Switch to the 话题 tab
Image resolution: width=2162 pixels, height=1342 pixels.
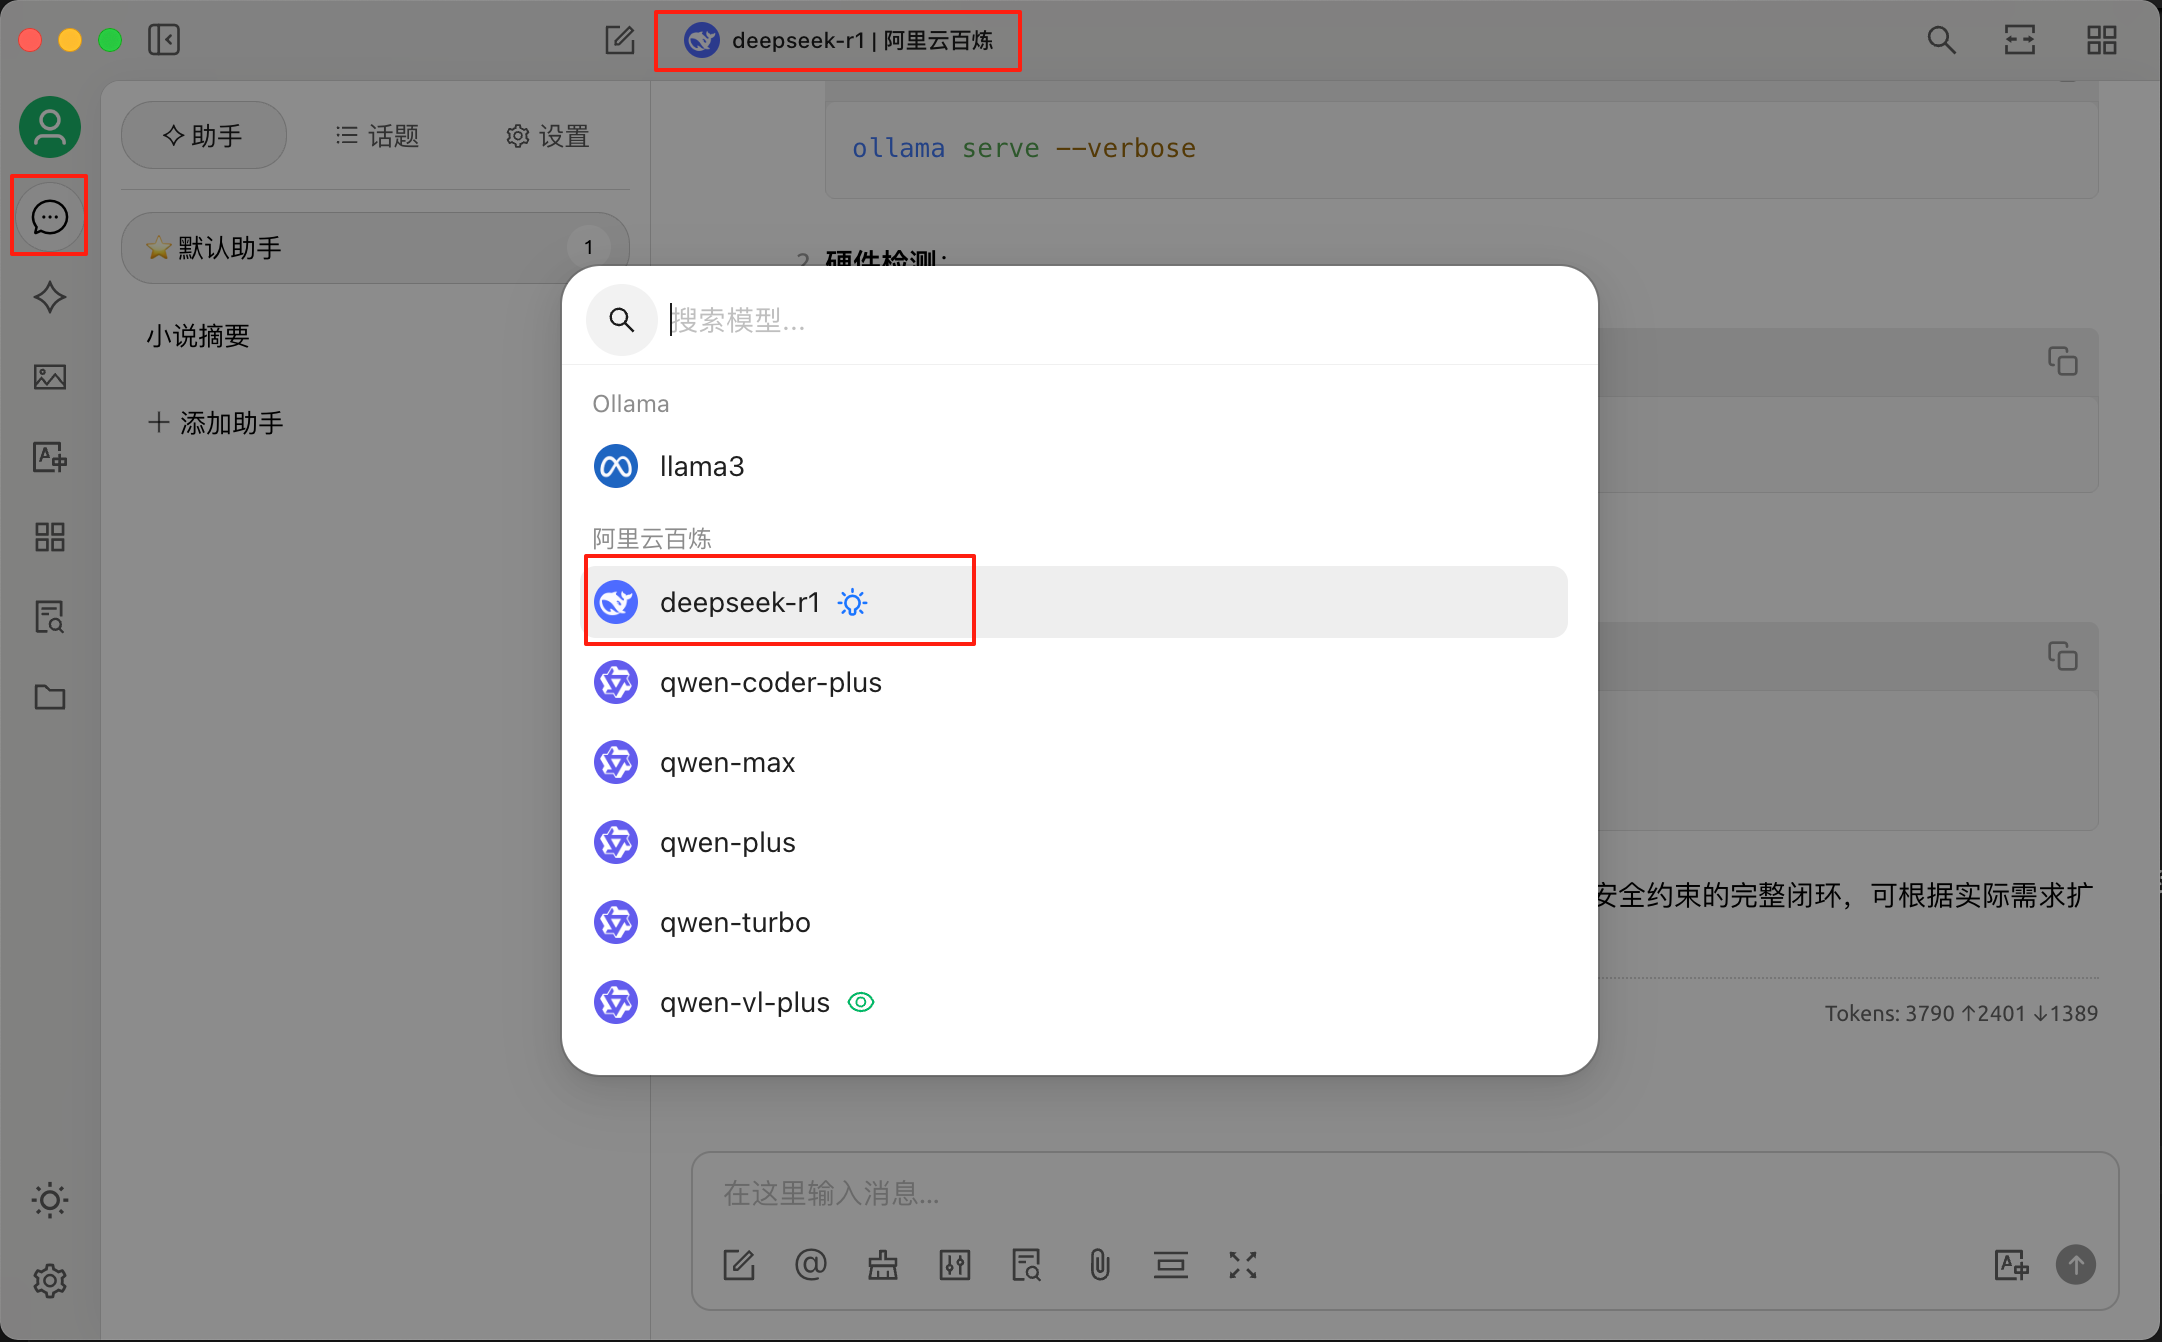[377, 135]
